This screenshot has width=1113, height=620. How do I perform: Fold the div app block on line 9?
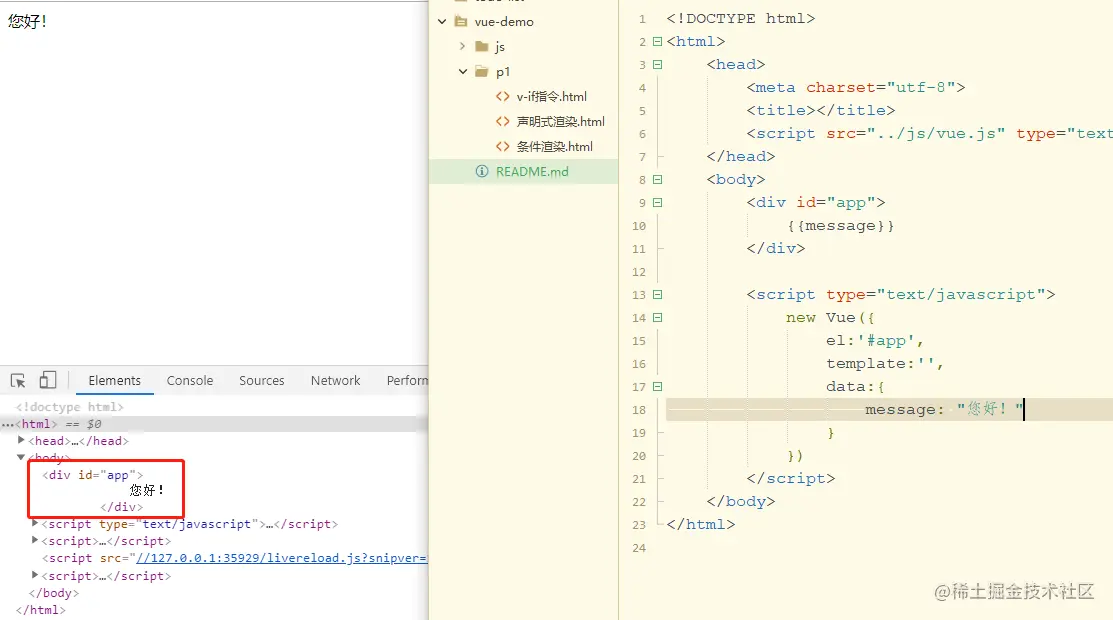click(657, 202)
